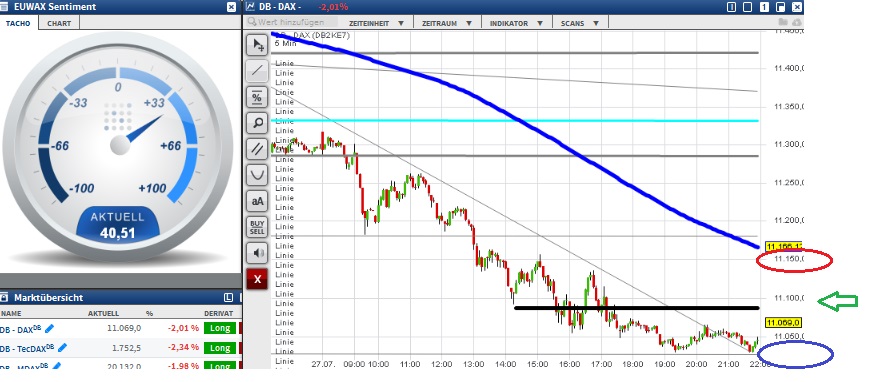Image resolution: width=873 pixels, height=382 pixels.
Task: Click the Long button for DB - TecDAX
Action: pyautogui.click(x=219, y=347)
